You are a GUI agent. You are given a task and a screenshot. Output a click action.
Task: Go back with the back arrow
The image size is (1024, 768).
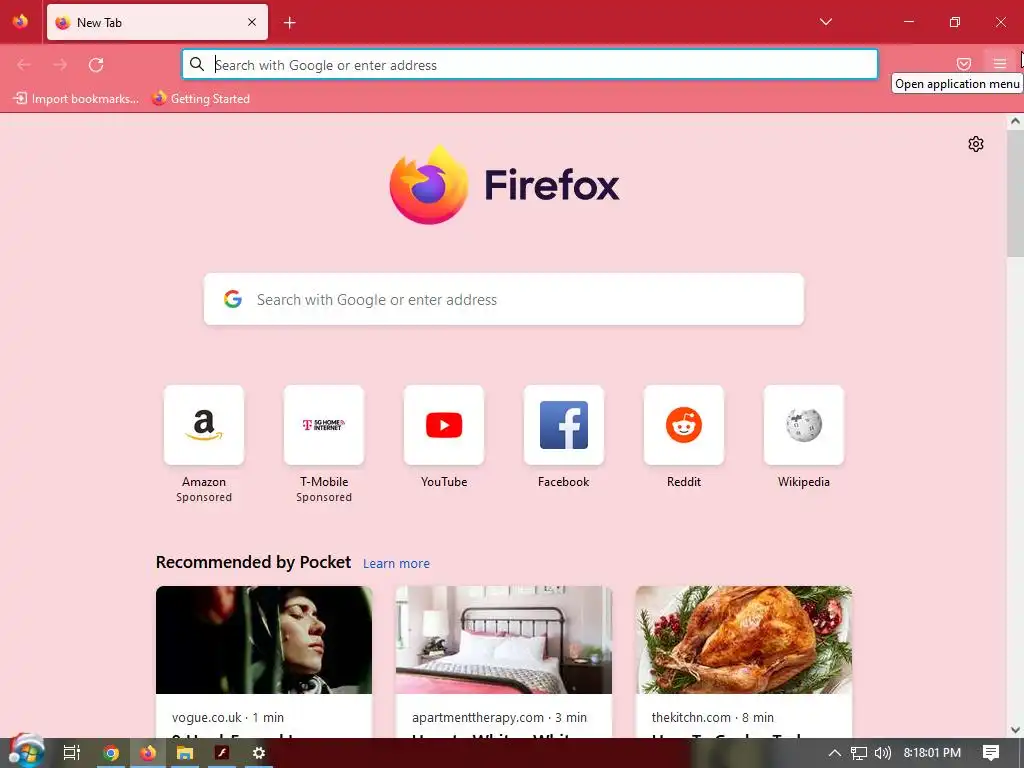[24, 65]
